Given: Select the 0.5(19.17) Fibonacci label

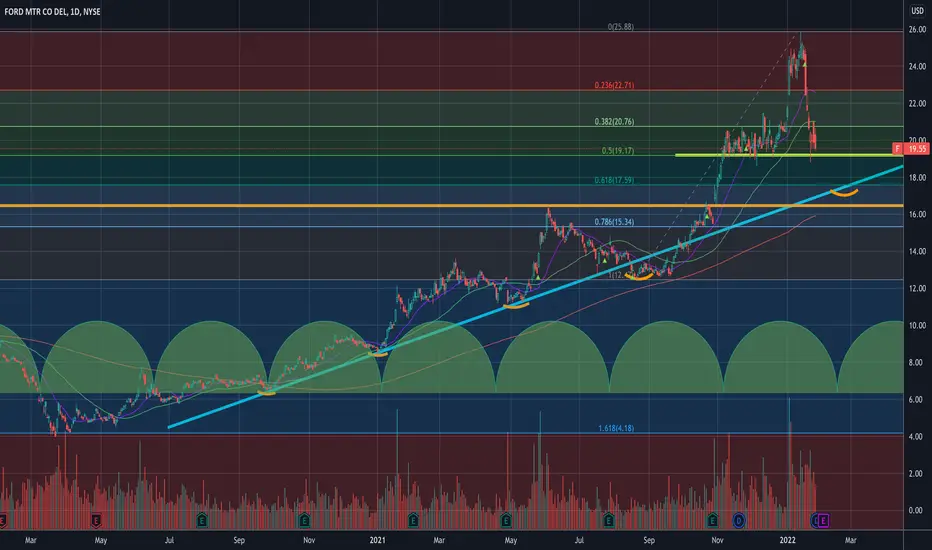Looking at the screenshot, I should pyautogui.click(x=618, y=150).
